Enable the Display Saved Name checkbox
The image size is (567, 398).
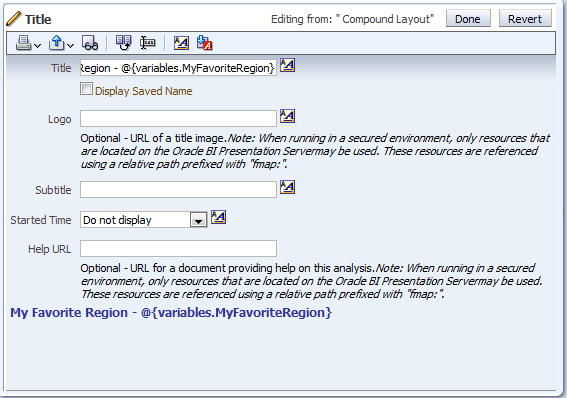click(x=86, y=89)
